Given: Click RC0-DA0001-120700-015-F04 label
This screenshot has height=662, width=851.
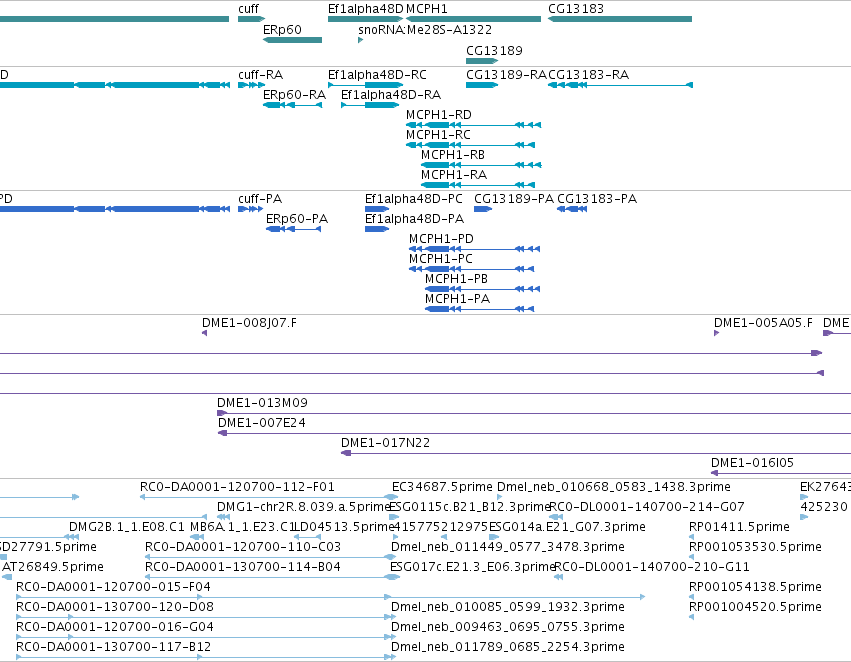Looking at the screenshot, I should tap(113, 588).
